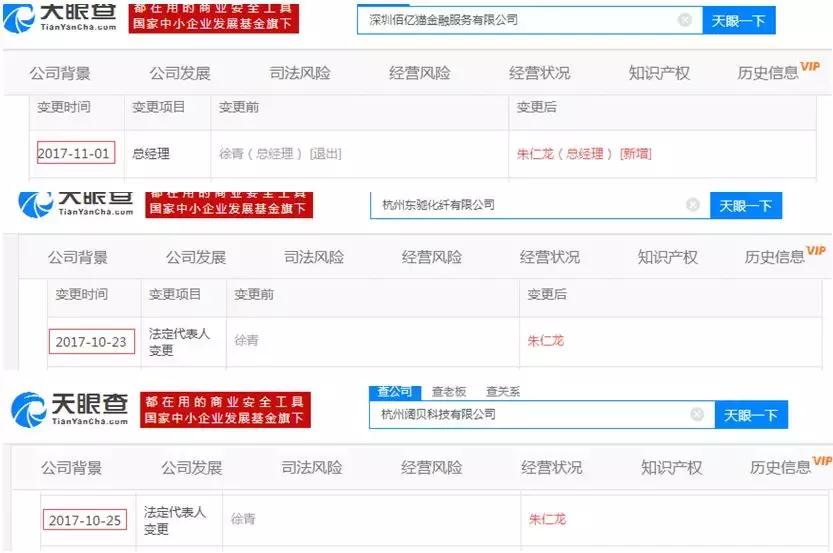This screenshot has height=553, width=833.
Task: Click 天眼一下 button next to 杭州东驰化纤 query
Action: [x=745, y=206]
